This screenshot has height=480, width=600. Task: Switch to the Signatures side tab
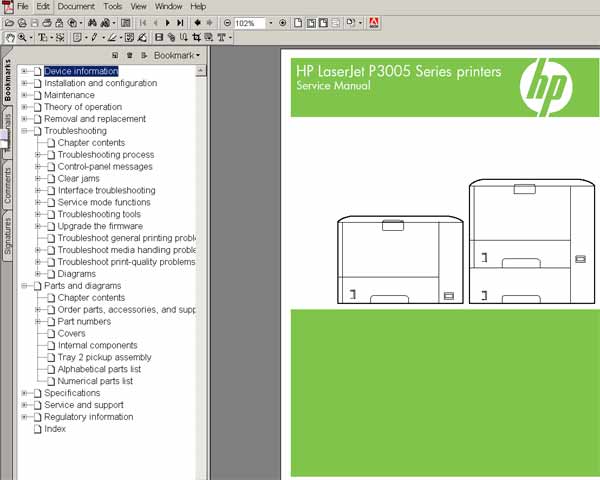(7, 236)
